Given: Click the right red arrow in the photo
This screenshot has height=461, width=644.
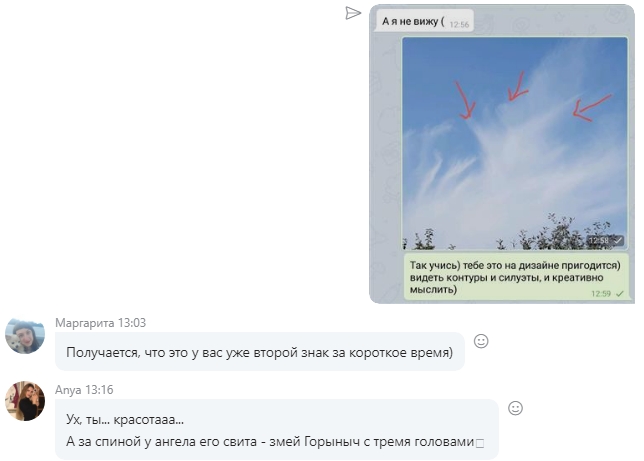Looking at the screenshot, I should pos(592,108).
